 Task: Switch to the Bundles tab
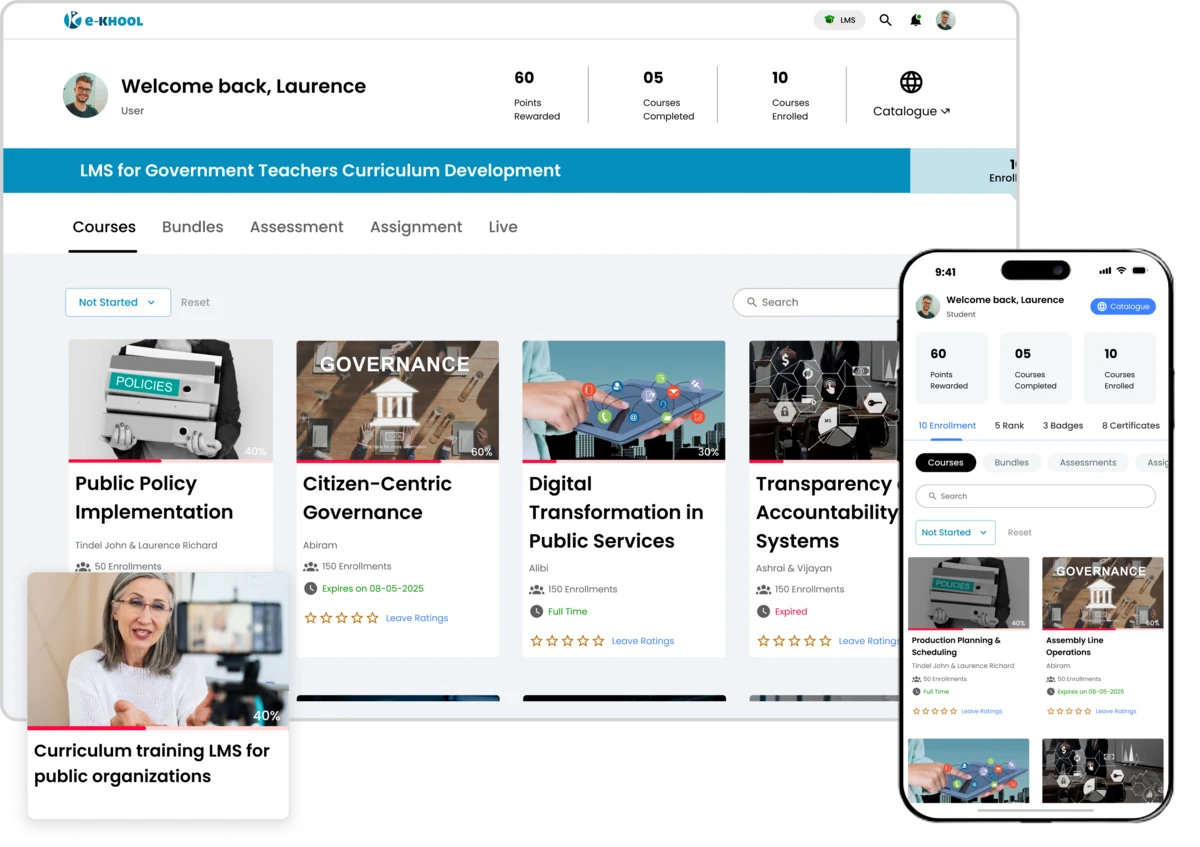click(192, 227)
